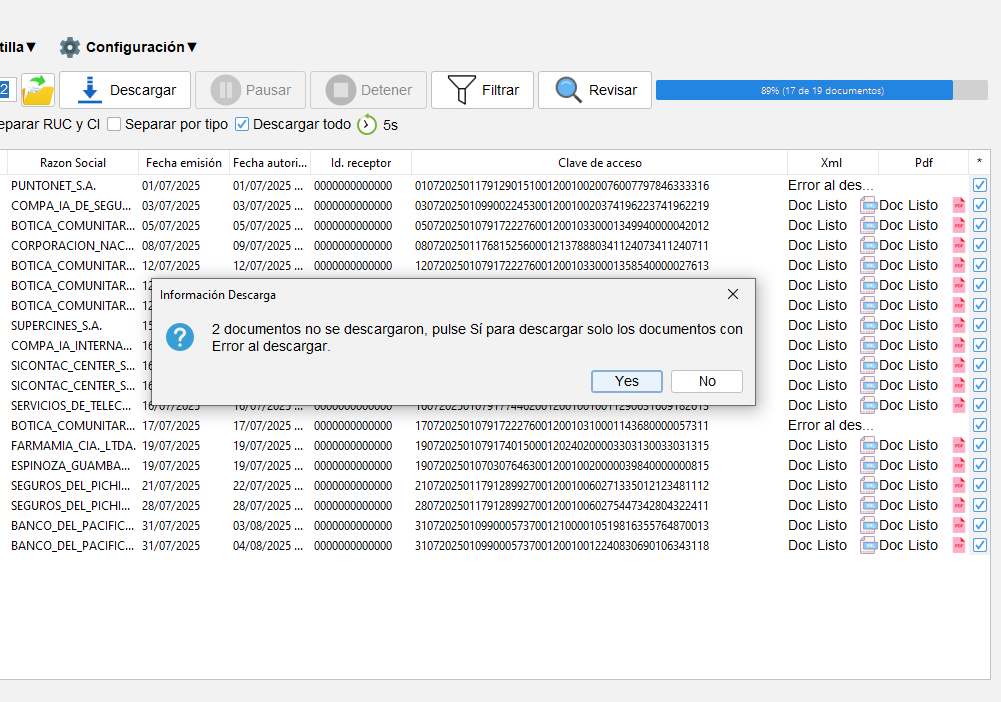This screenshot has width=1001, height=702.
Task: Click the Clave de acceso column header
Action: [x=599, y=162]
